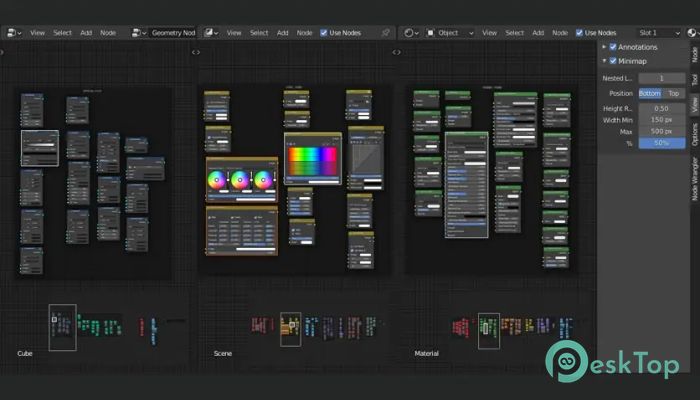Viewport: 700px width, 400px height.
Task: Click the Cube label in the minimap
Action: tap(25, 353)
